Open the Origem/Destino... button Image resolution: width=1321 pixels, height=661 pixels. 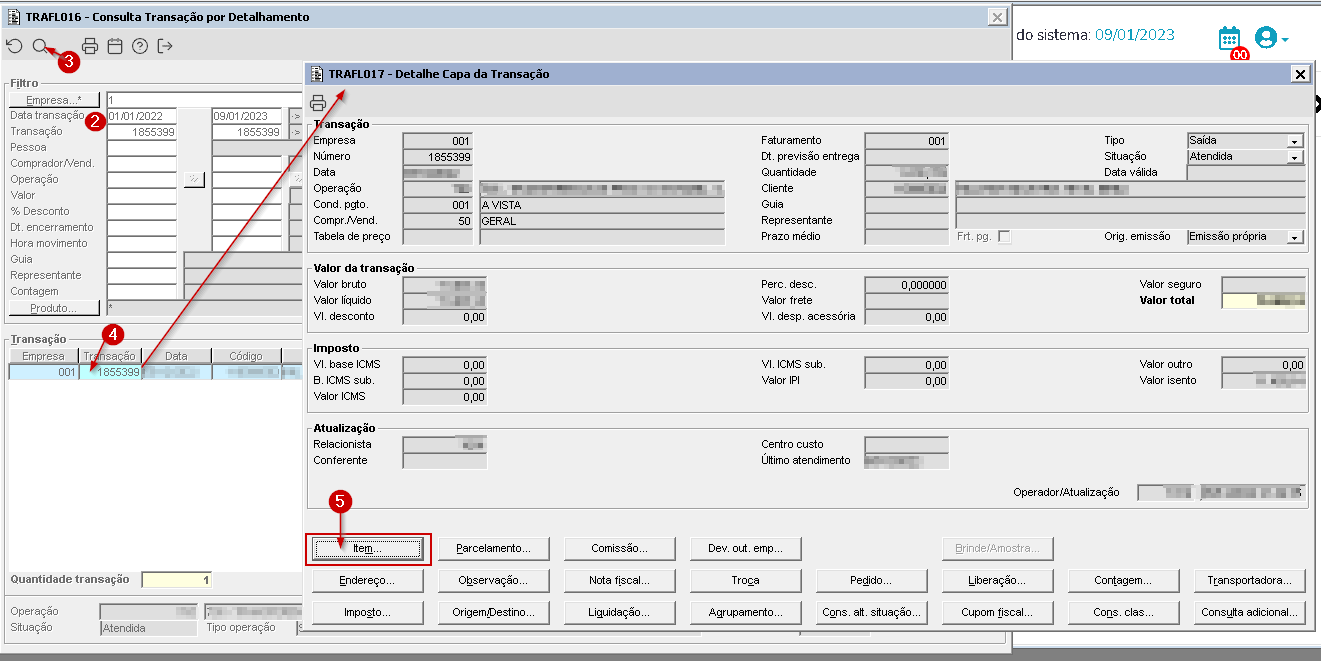[494, 612]
